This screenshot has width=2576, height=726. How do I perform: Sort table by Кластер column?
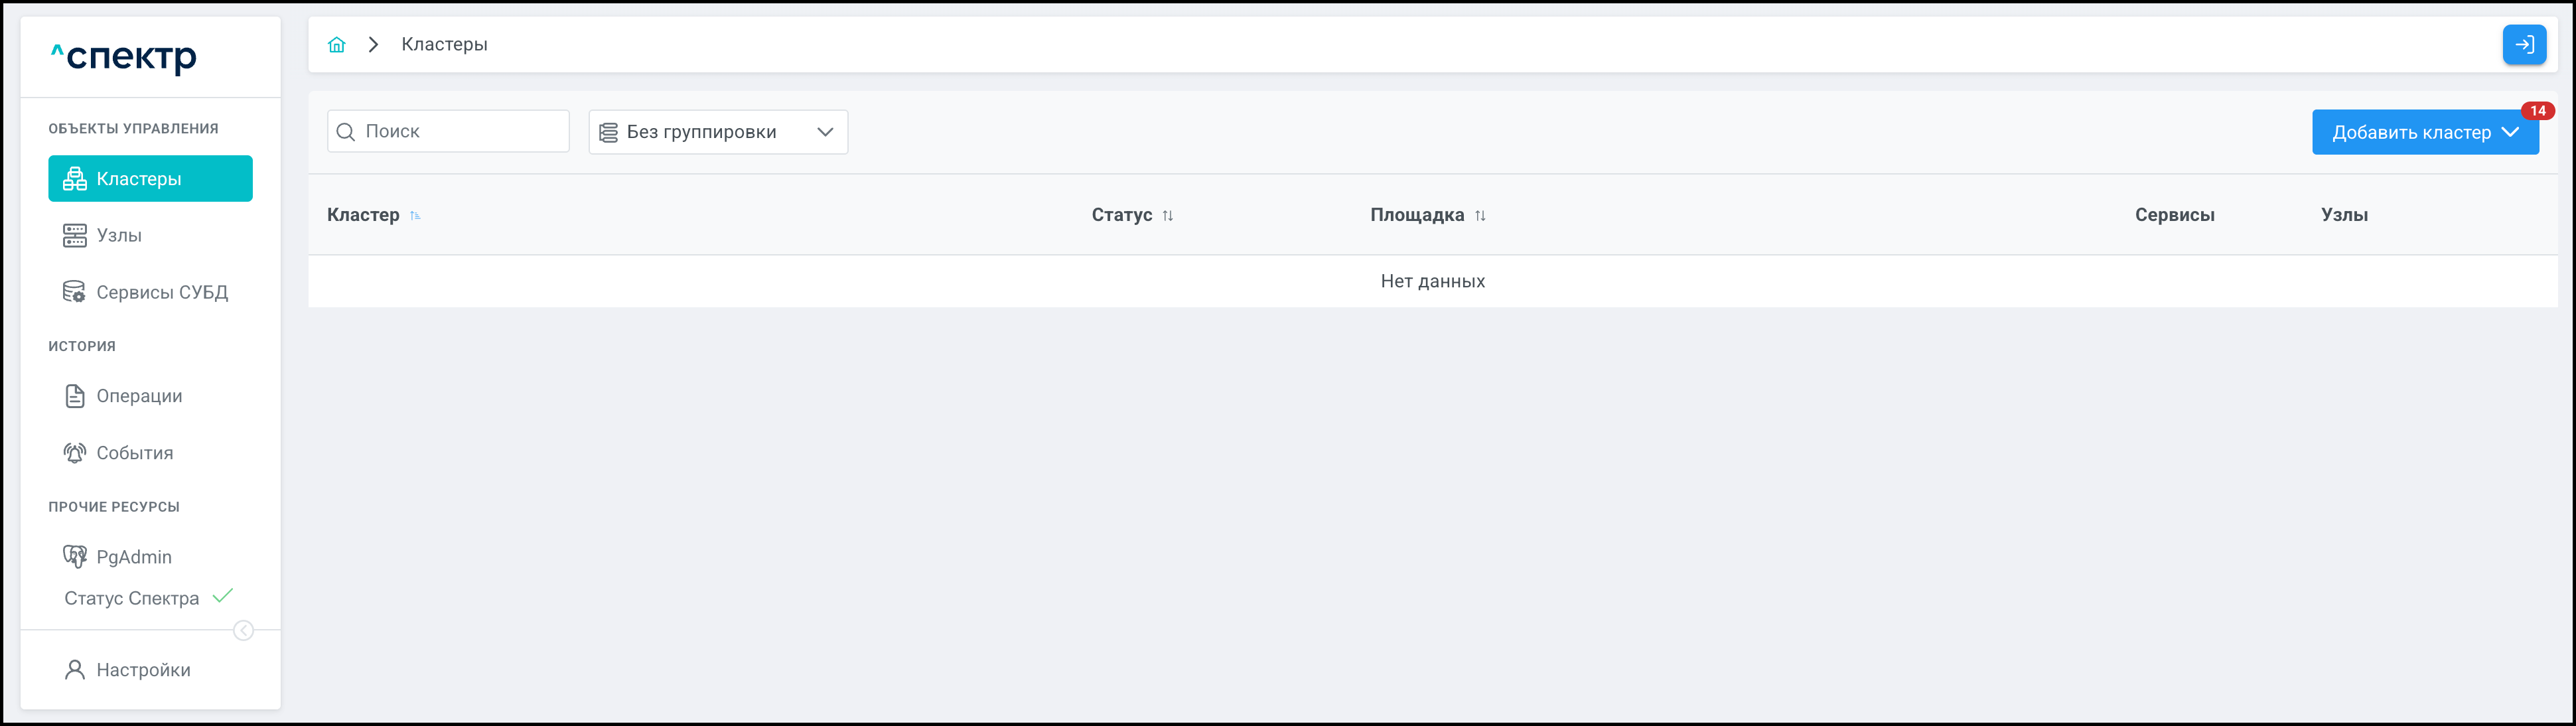[415, 216]
